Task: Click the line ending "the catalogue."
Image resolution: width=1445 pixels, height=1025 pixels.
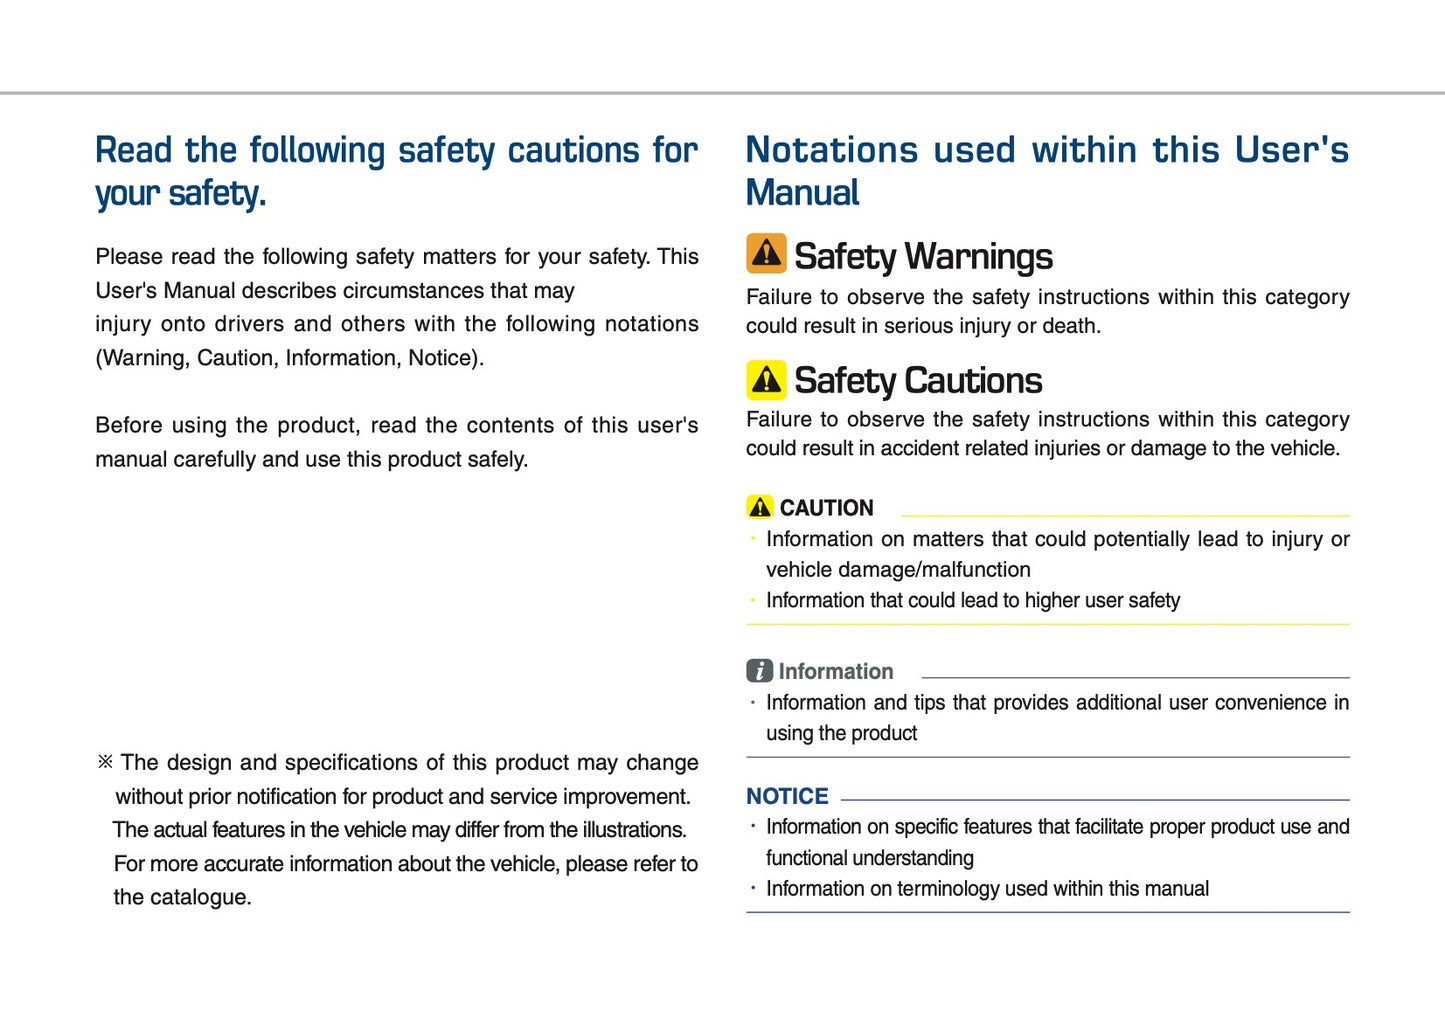Action: [182, 897]
